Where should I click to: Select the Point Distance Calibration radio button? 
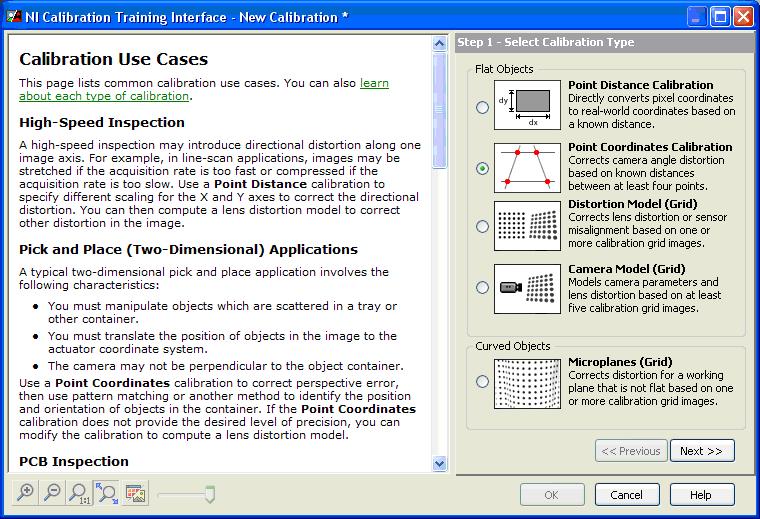pyautogui.click(x=482, y=107)
